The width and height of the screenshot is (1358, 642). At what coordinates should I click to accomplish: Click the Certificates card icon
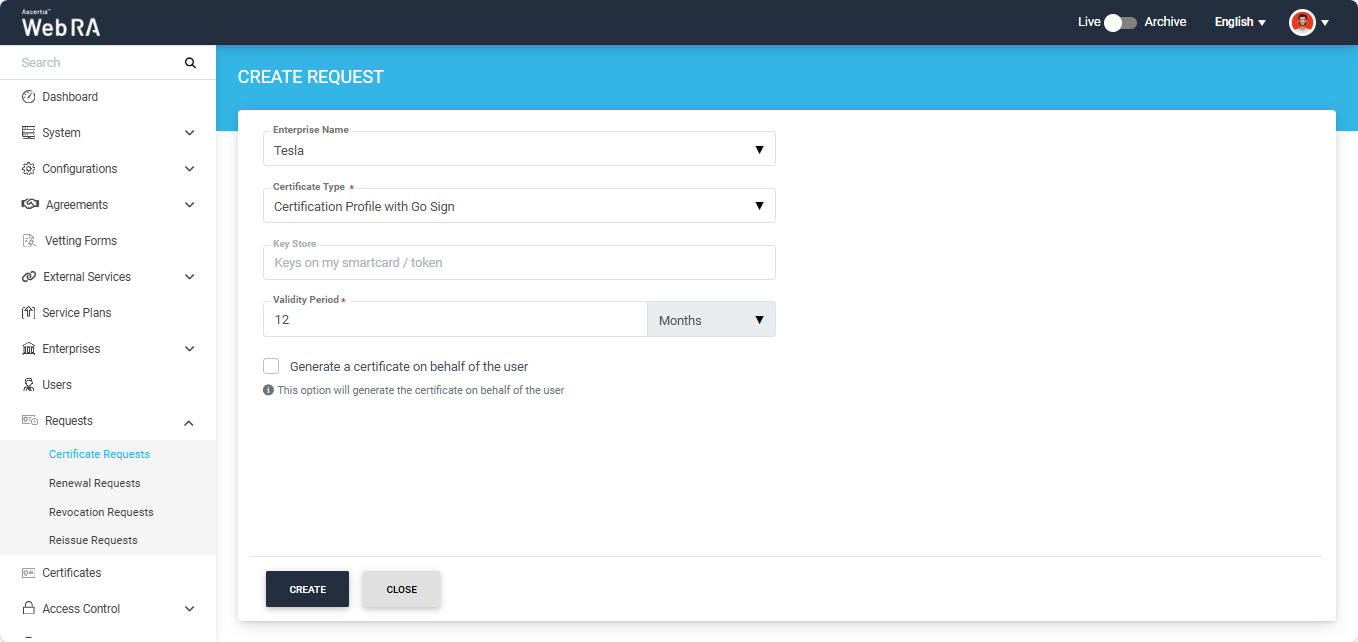tap(28, 573)
